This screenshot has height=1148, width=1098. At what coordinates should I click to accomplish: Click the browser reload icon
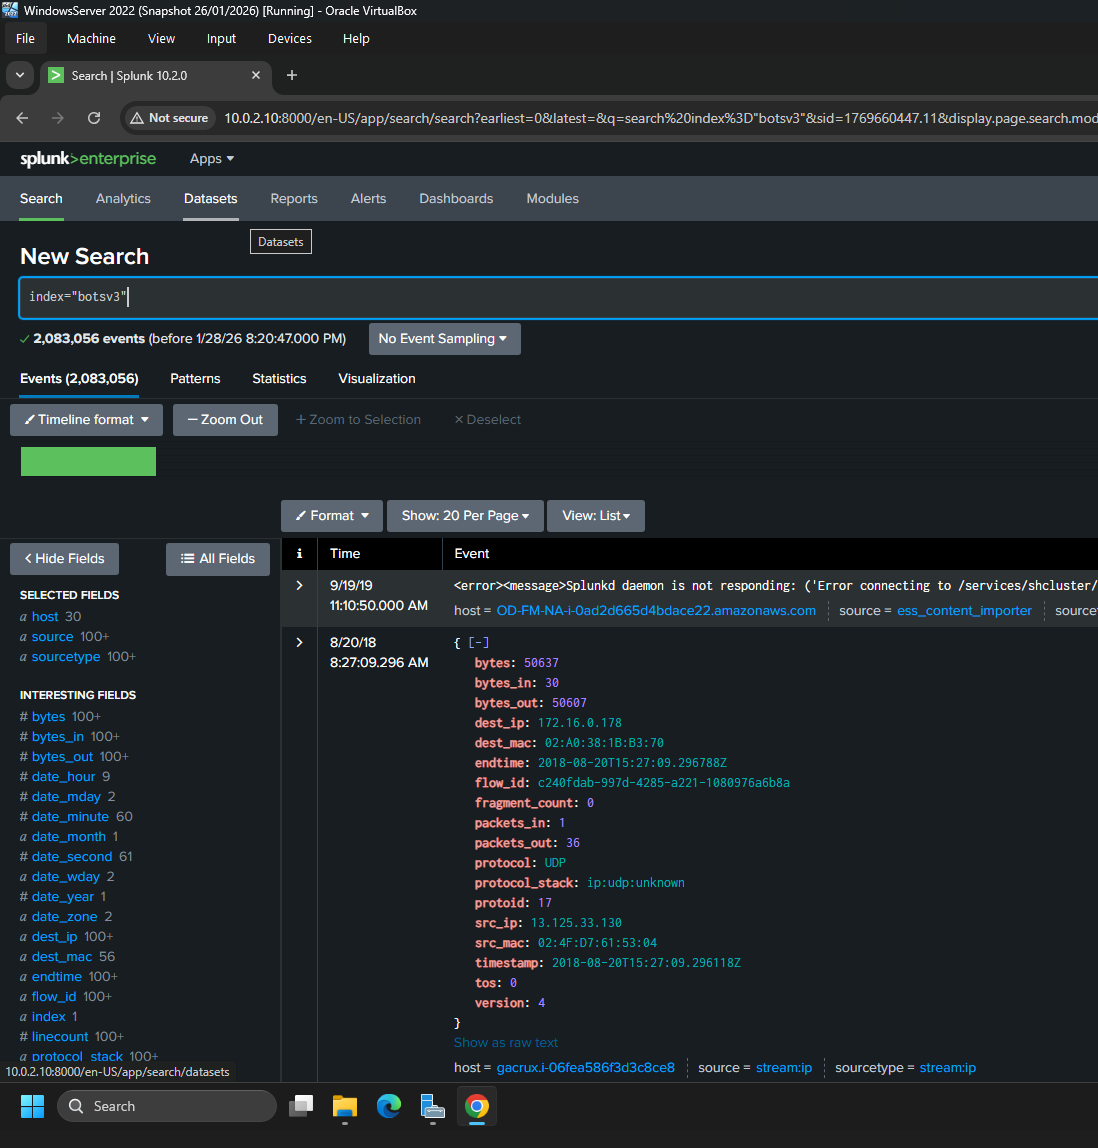coord(94,118)
